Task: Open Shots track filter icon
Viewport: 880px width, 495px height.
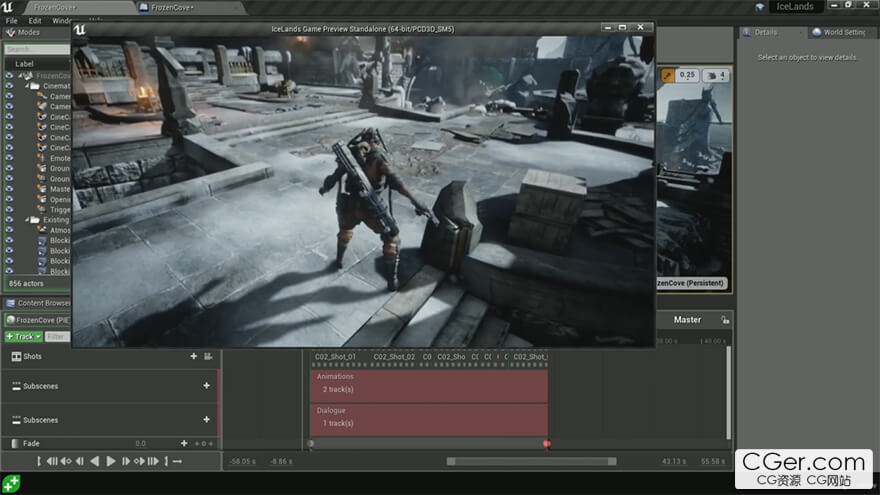Action: (x=208, y=356)
